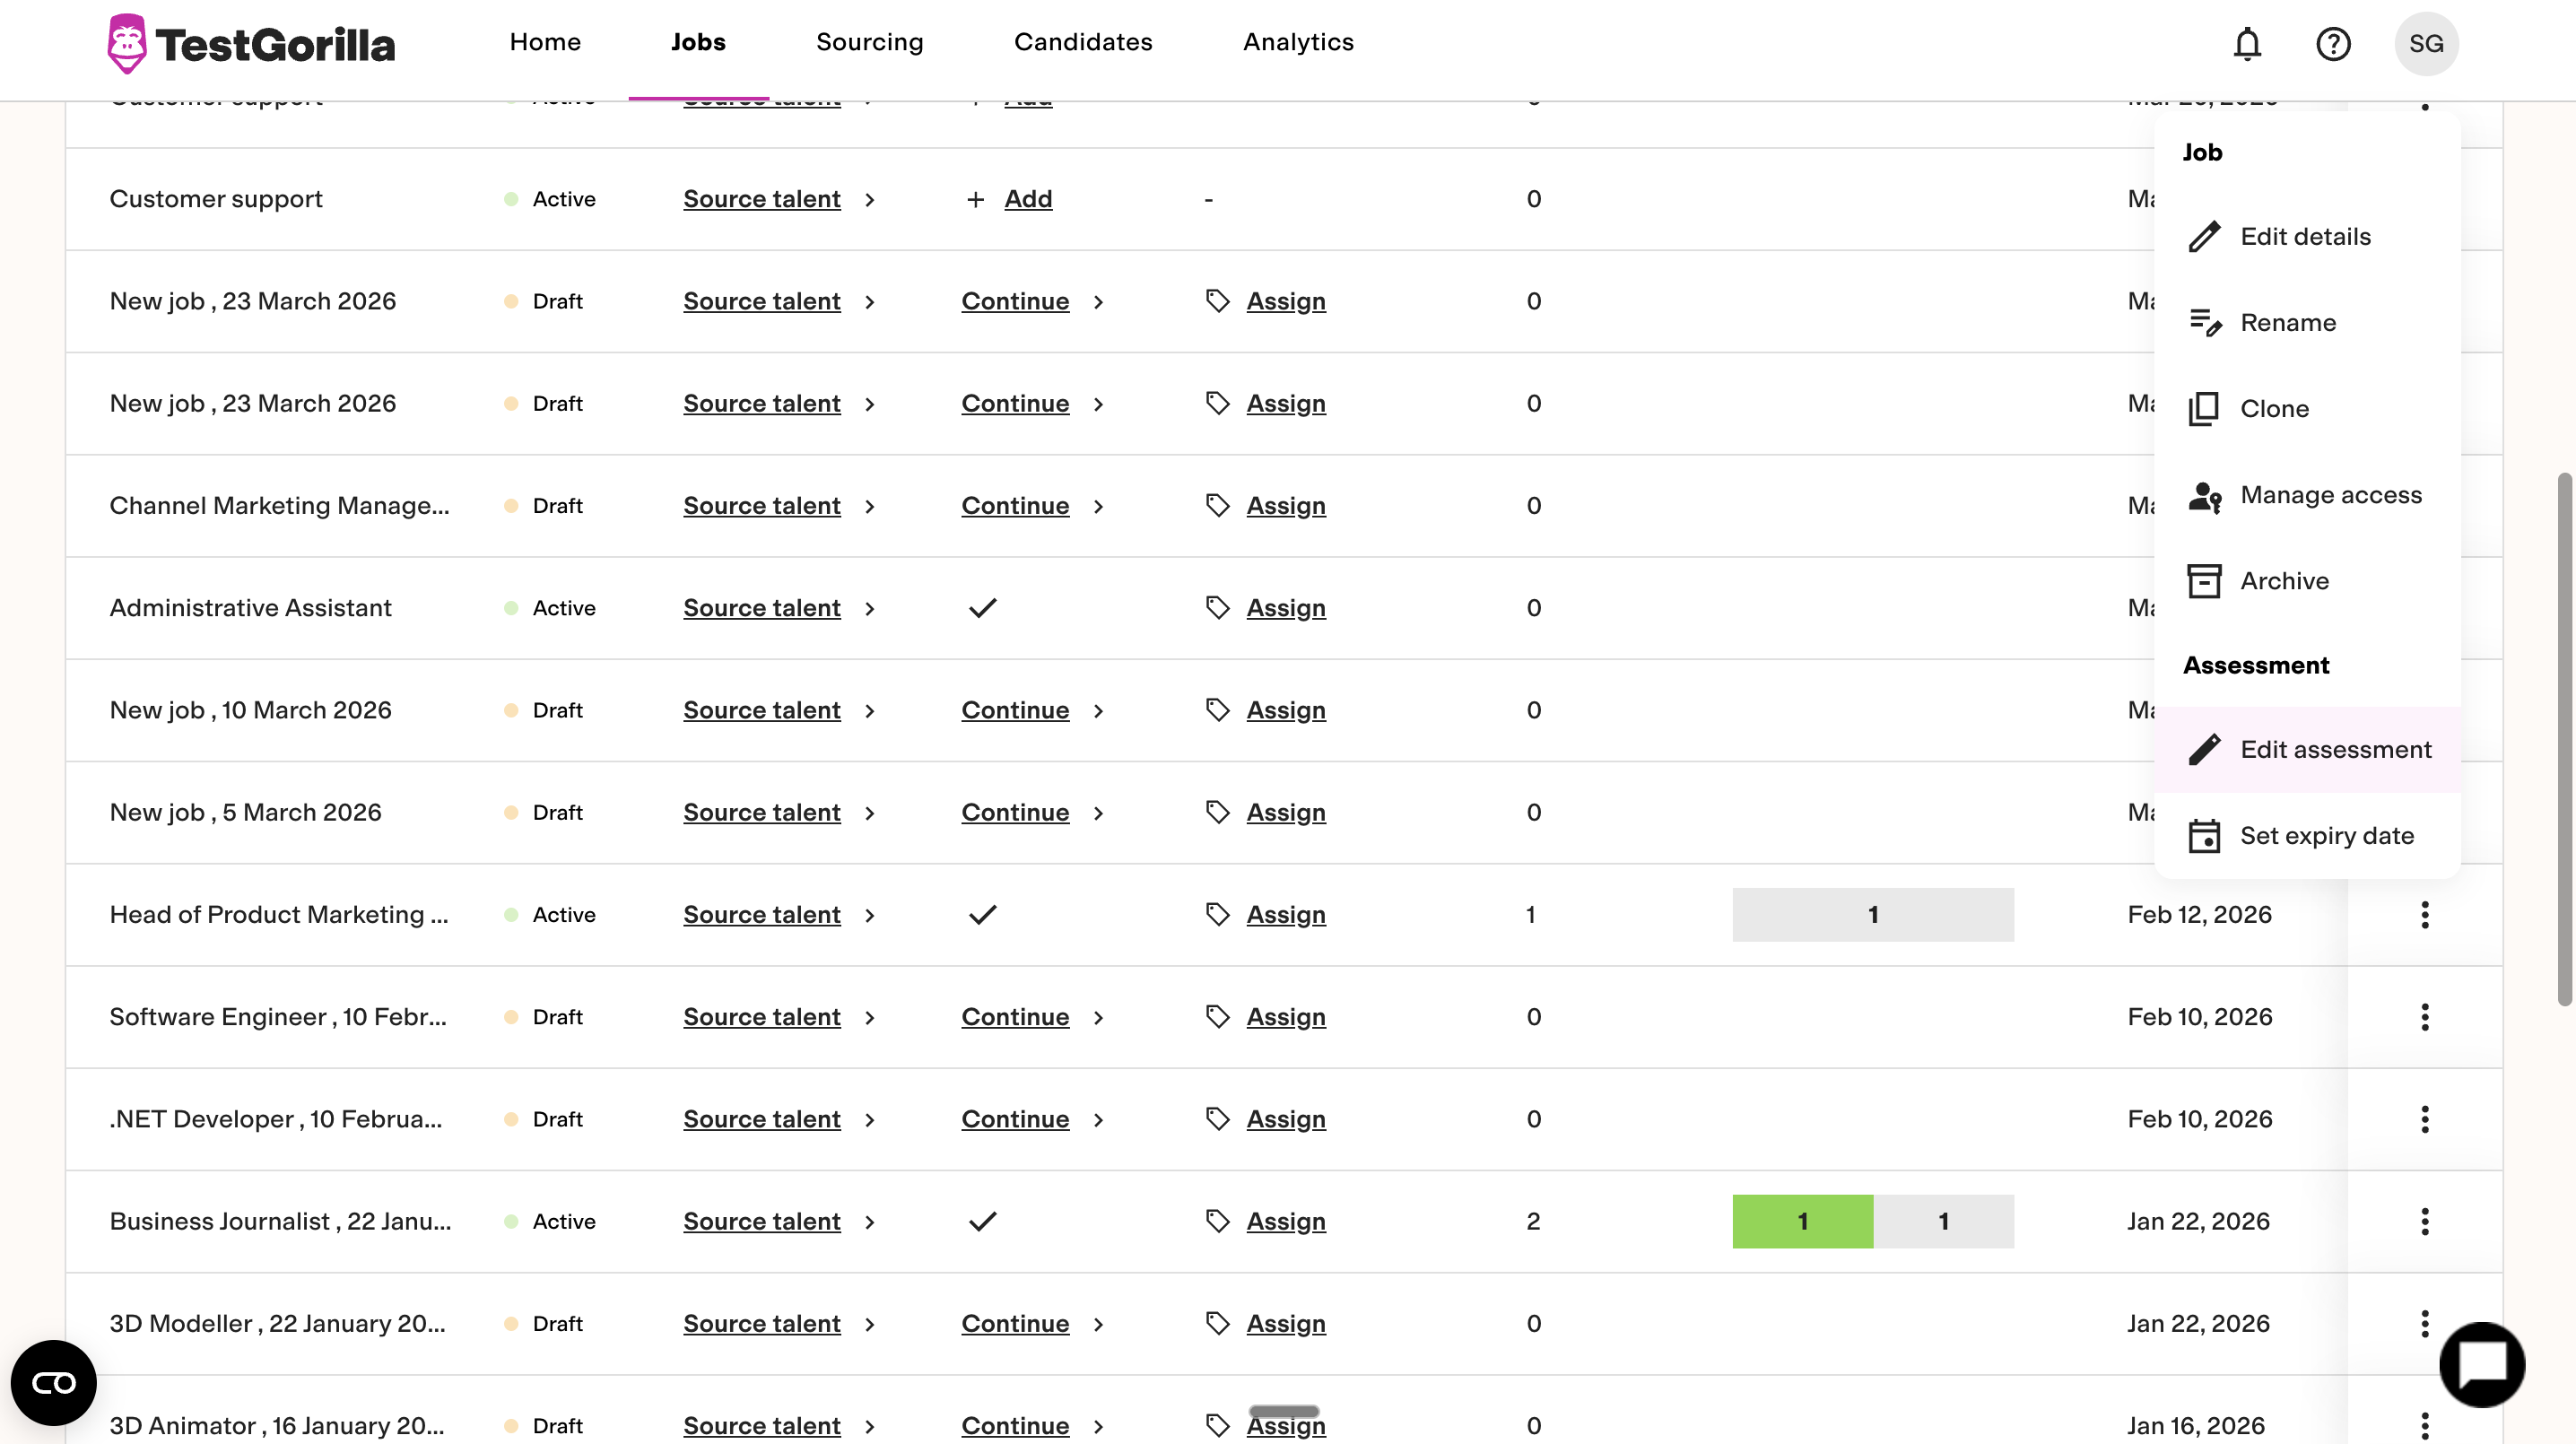
Task: Open kebab menu for Head of Product Marketing
Action: click(x=2424, y=914)
